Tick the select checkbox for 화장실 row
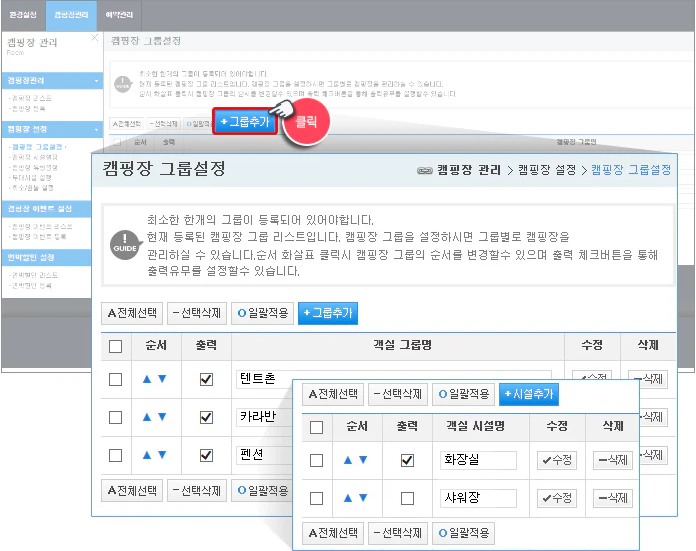The height and width of the screenshot is (551, 696). point(316,460)
